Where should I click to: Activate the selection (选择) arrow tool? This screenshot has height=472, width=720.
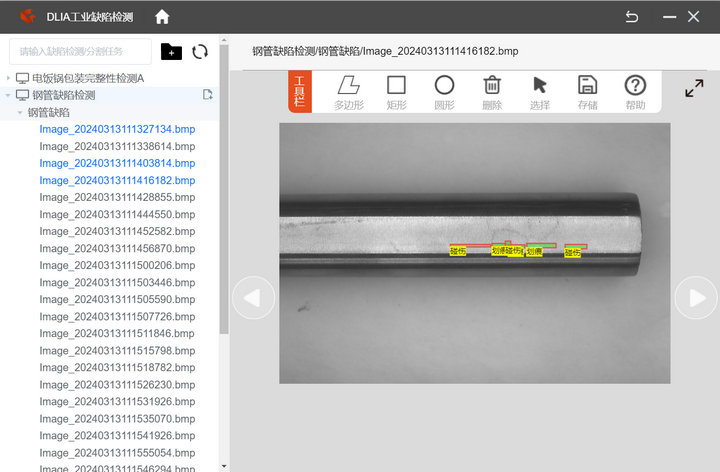[x=540, y=92]
